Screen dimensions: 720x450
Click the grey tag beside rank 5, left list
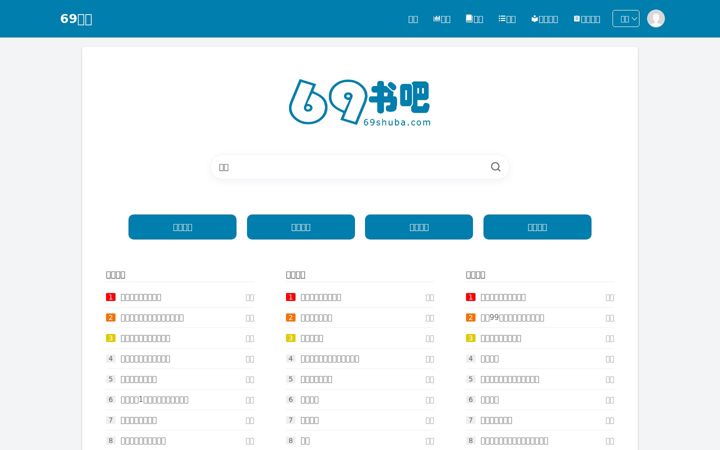tap(250, 380)
